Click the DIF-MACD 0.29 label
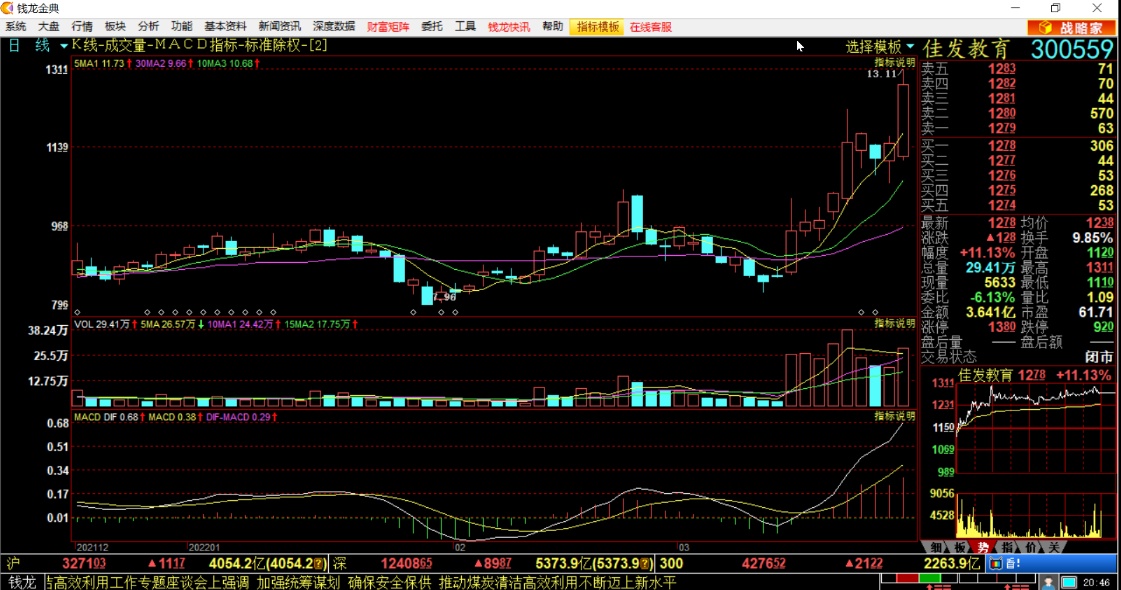This screenshot has width=1121, height=590. [238, 417]
